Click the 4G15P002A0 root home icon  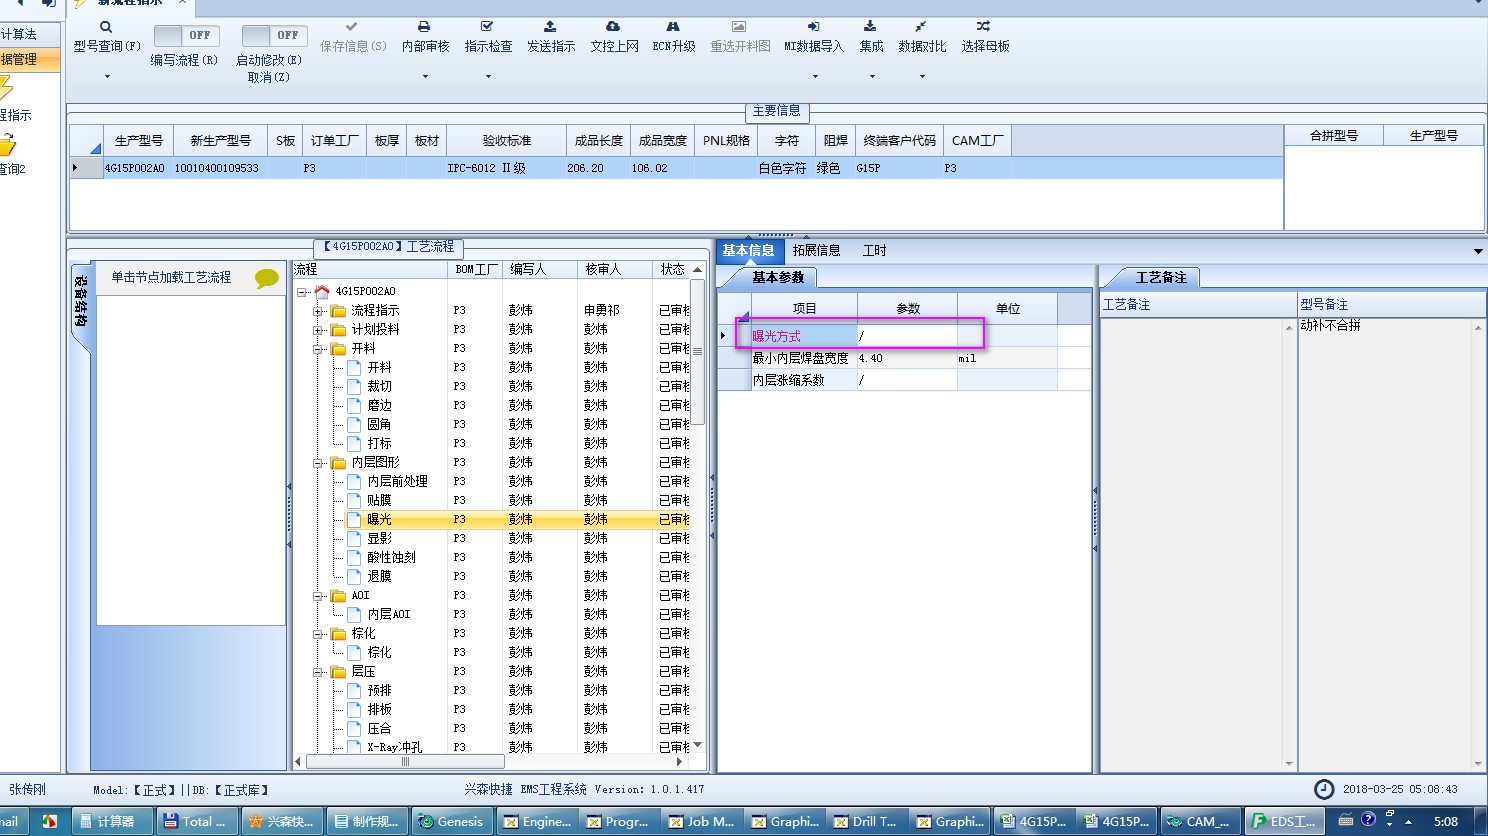pyautogui.click(x=322, y=292)
